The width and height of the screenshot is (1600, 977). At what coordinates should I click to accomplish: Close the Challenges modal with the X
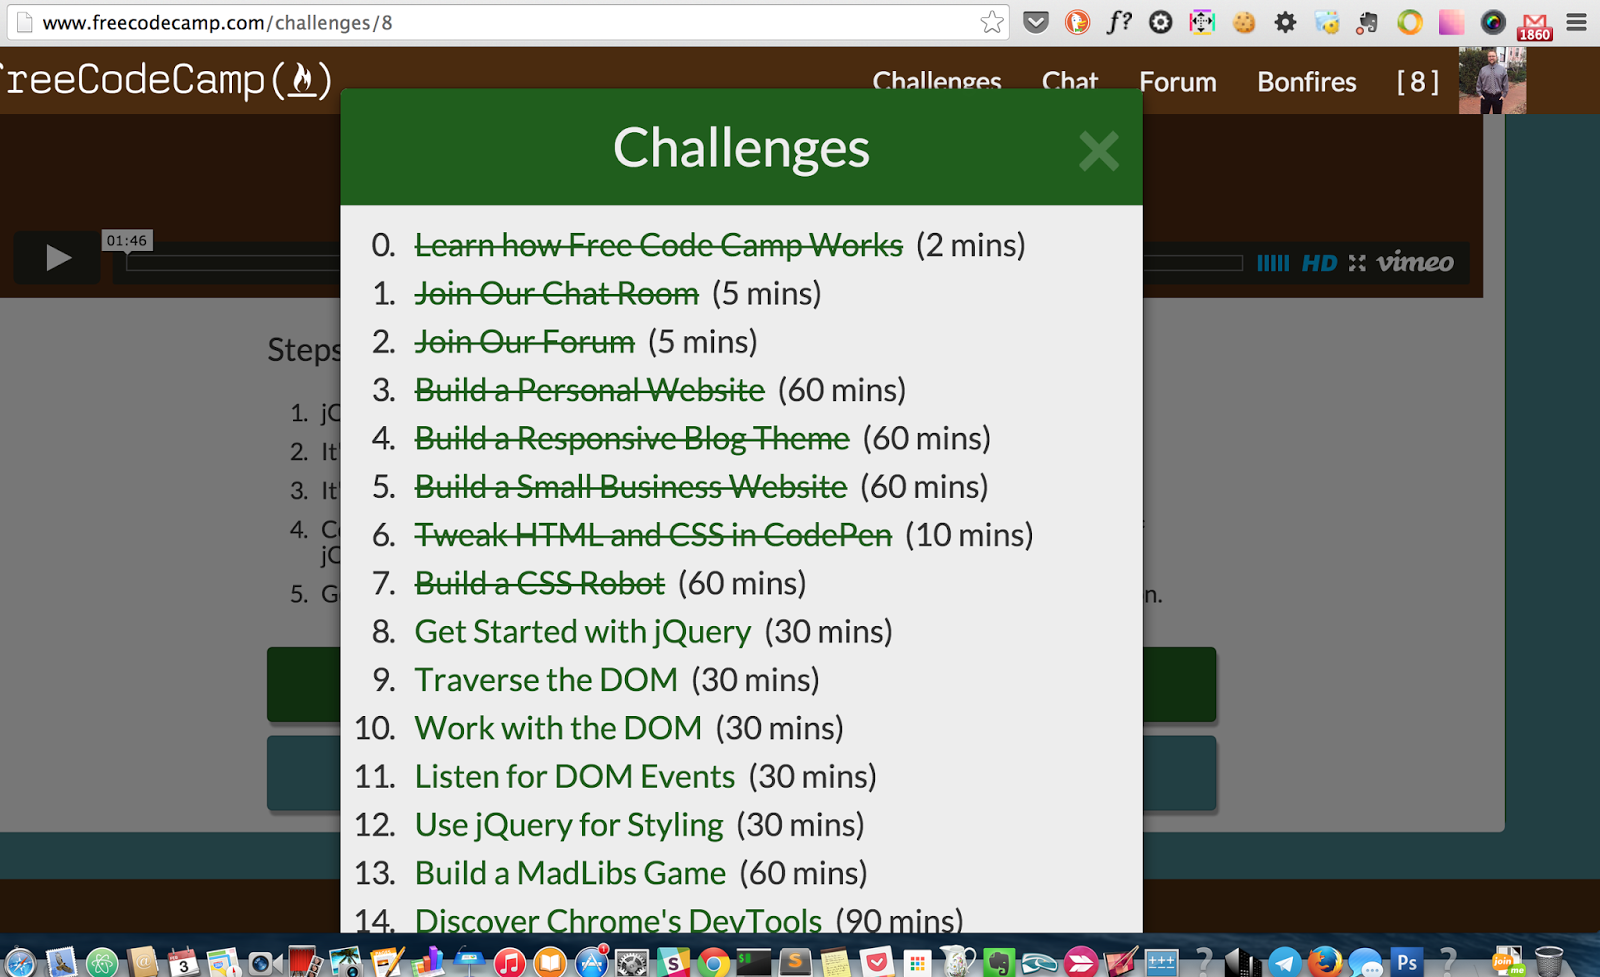coord(1098,152)
